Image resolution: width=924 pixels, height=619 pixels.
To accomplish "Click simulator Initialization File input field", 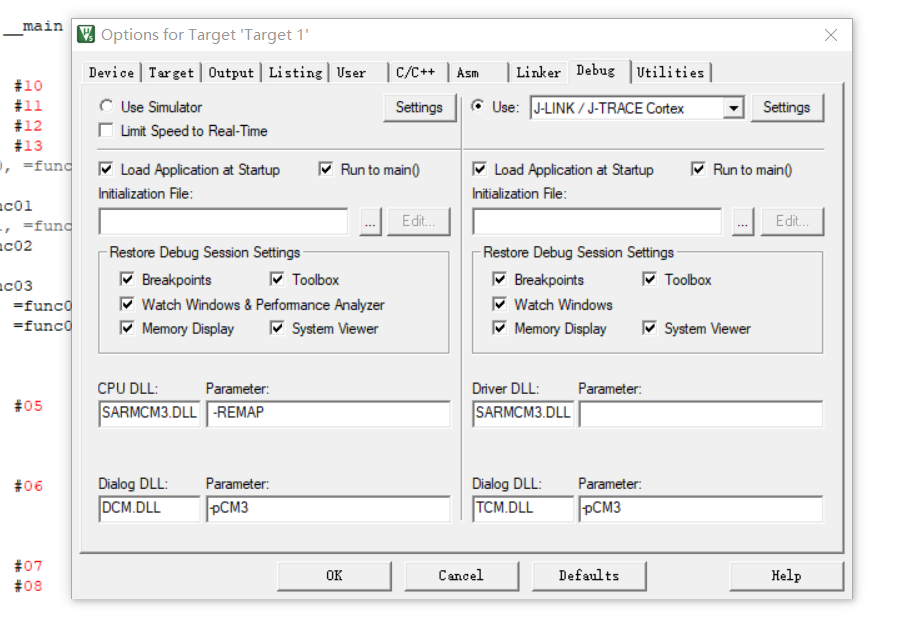I will click(223, 221).
